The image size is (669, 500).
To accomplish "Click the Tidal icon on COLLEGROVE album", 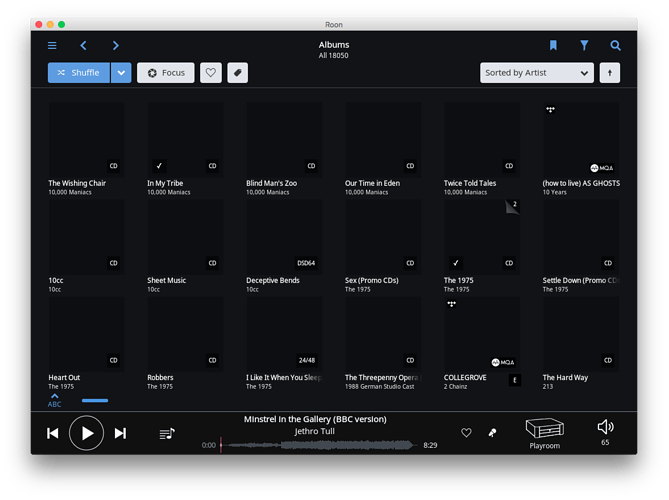I will pos(451,304).
